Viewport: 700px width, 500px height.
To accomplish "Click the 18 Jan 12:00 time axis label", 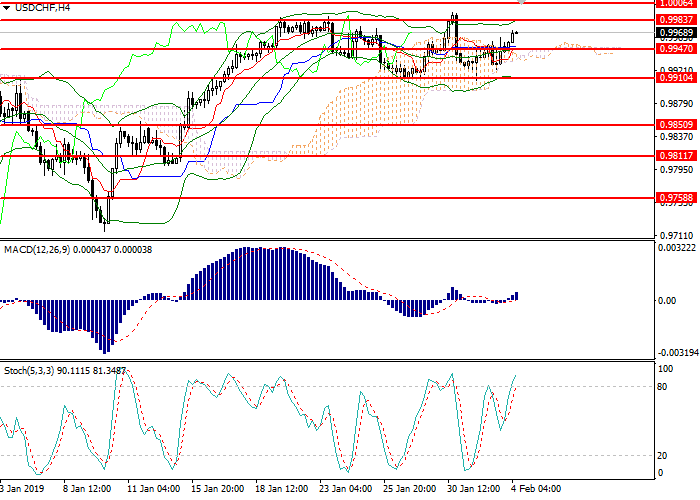I will [279, 490].
